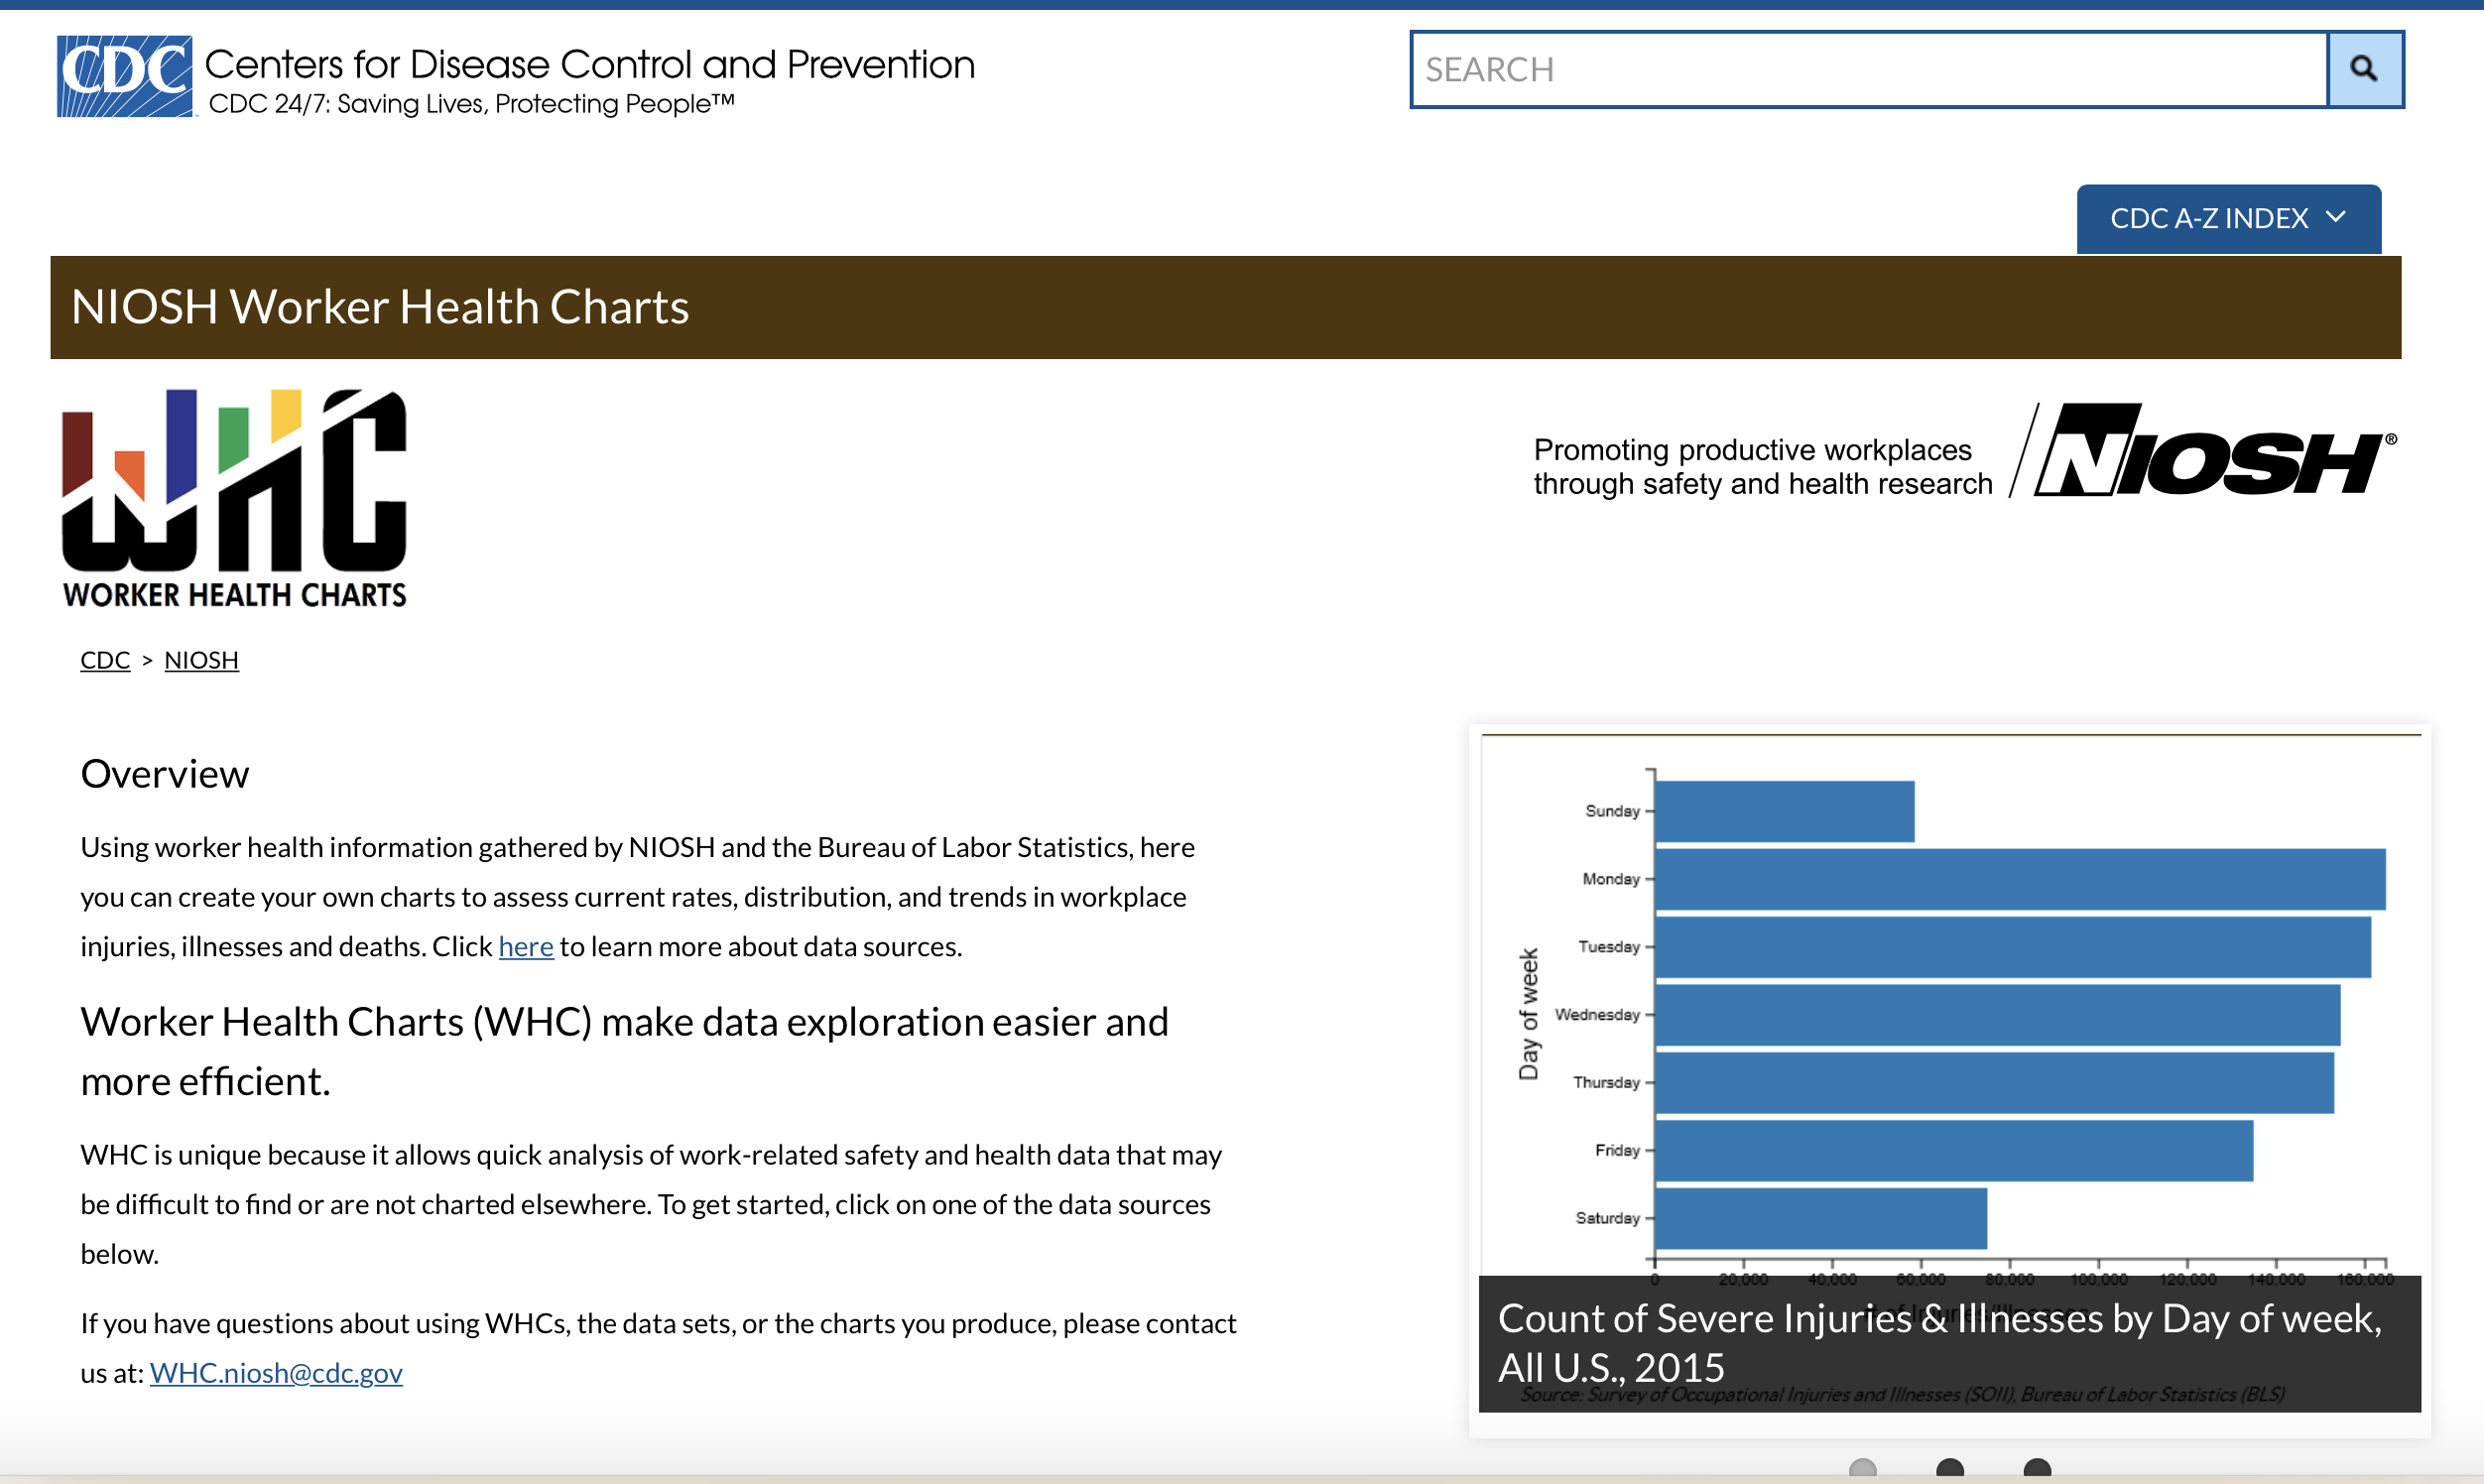Image resolution: width=2484 pixels, height=1484 pixels.
Task: Open the NIOSH Worker Health Charts banner
Action: (380, 307)
